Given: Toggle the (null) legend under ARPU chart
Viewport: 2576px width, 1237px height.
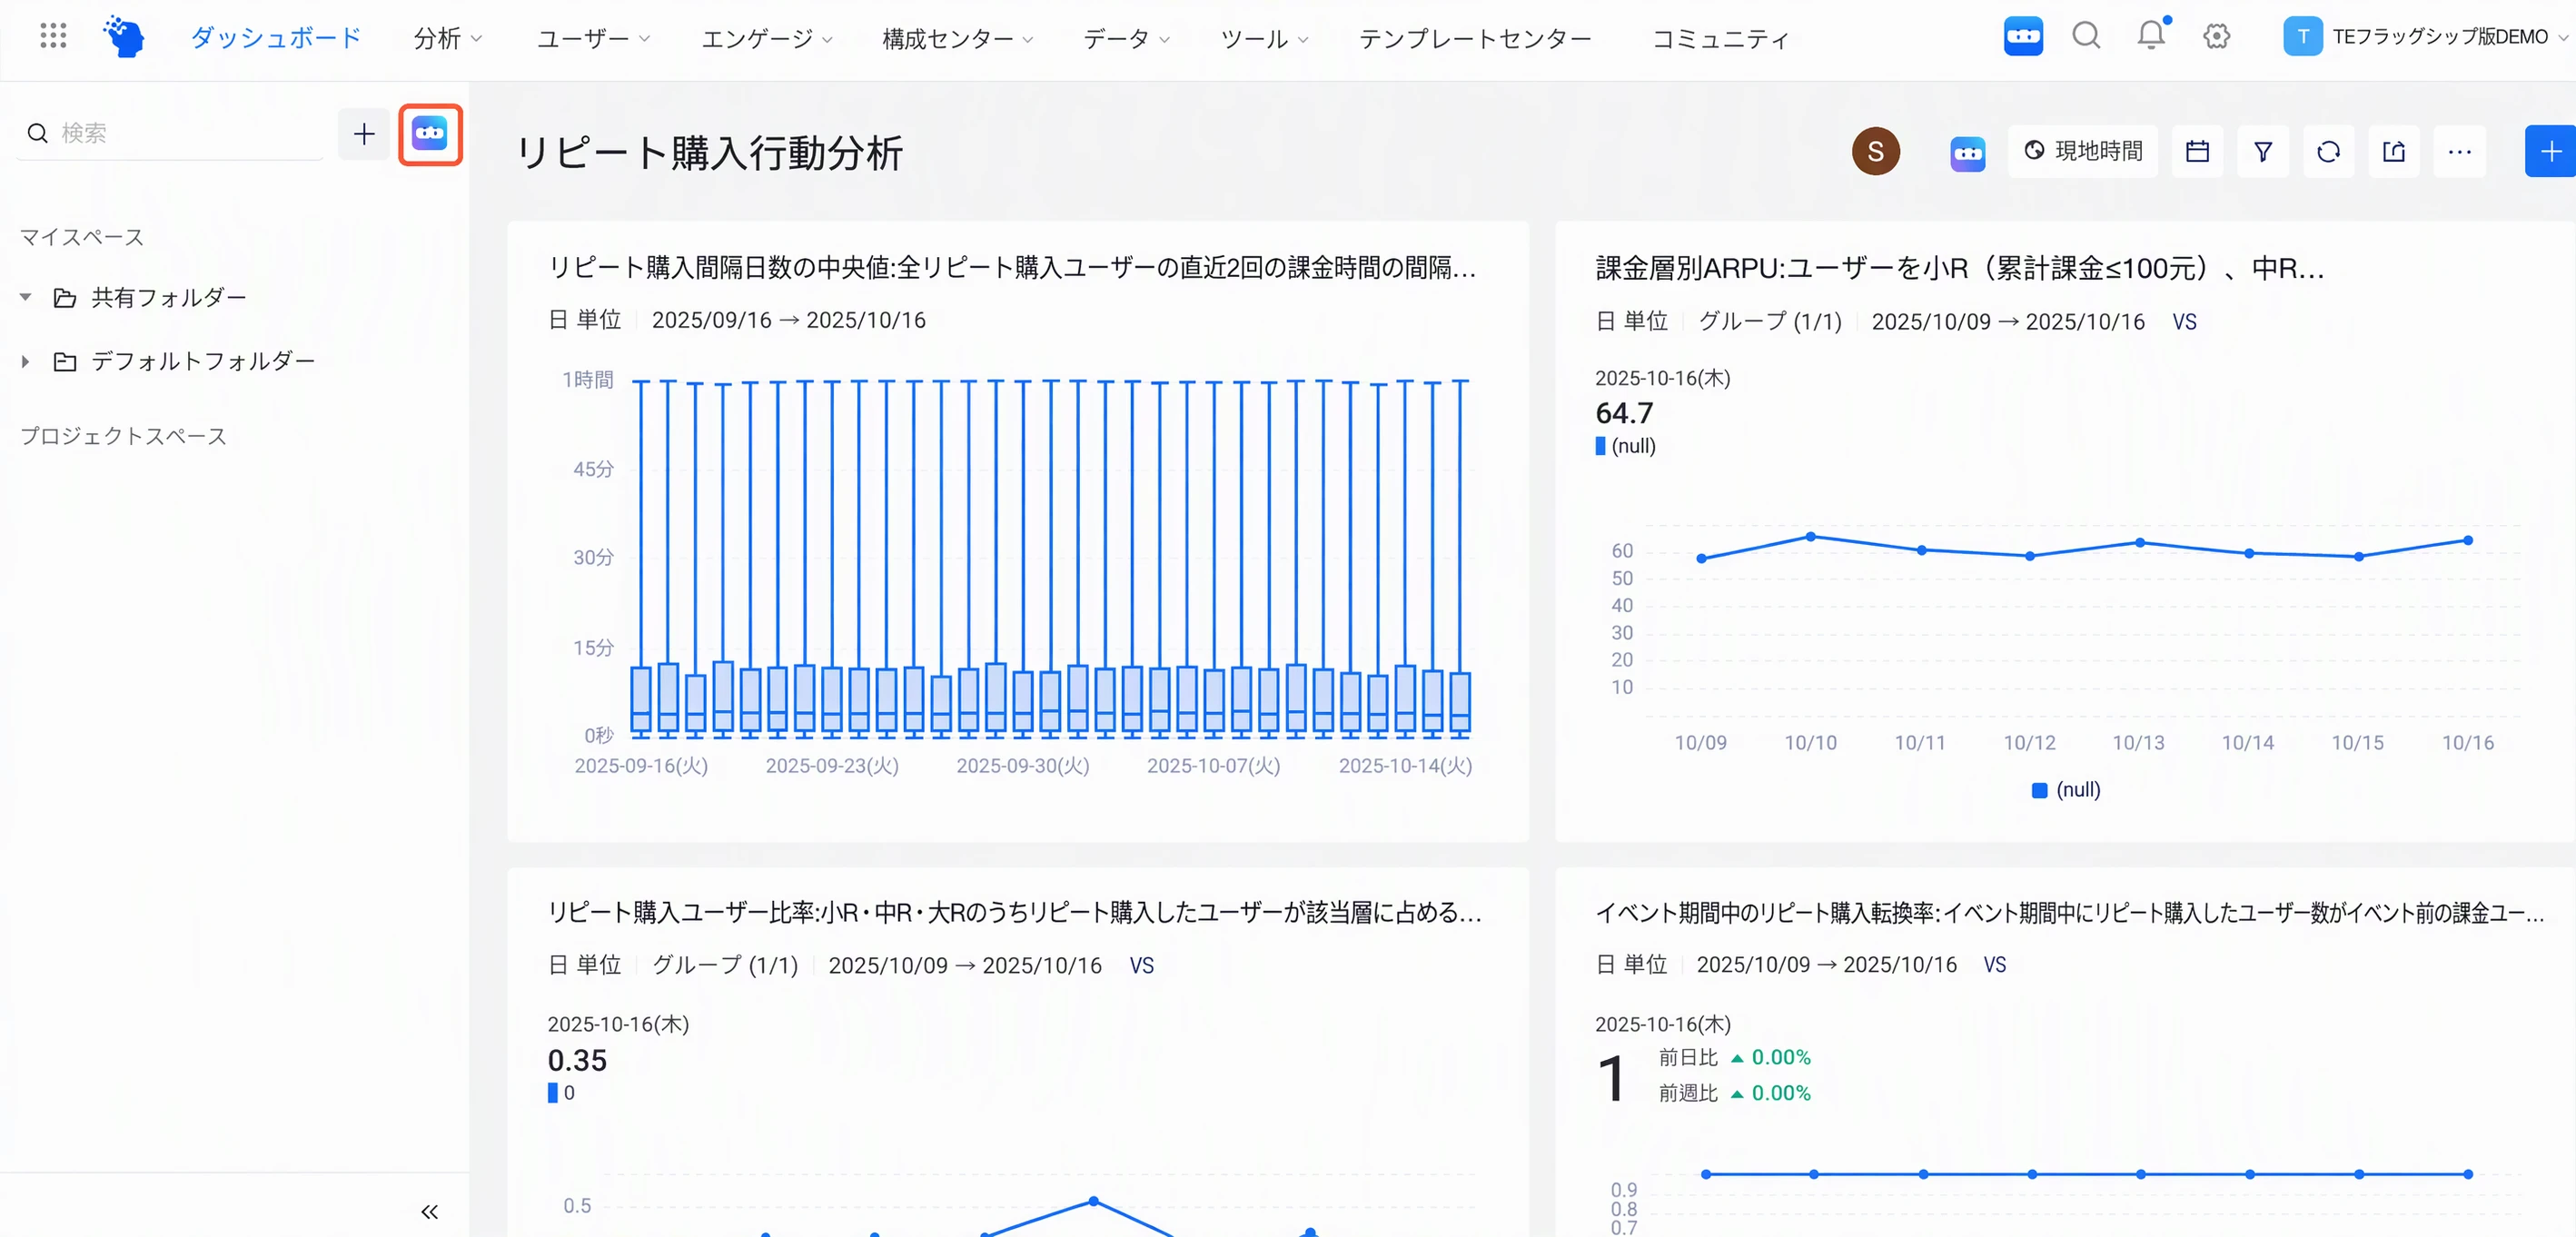Looking at the screenshot, I should click(2066, 790).
